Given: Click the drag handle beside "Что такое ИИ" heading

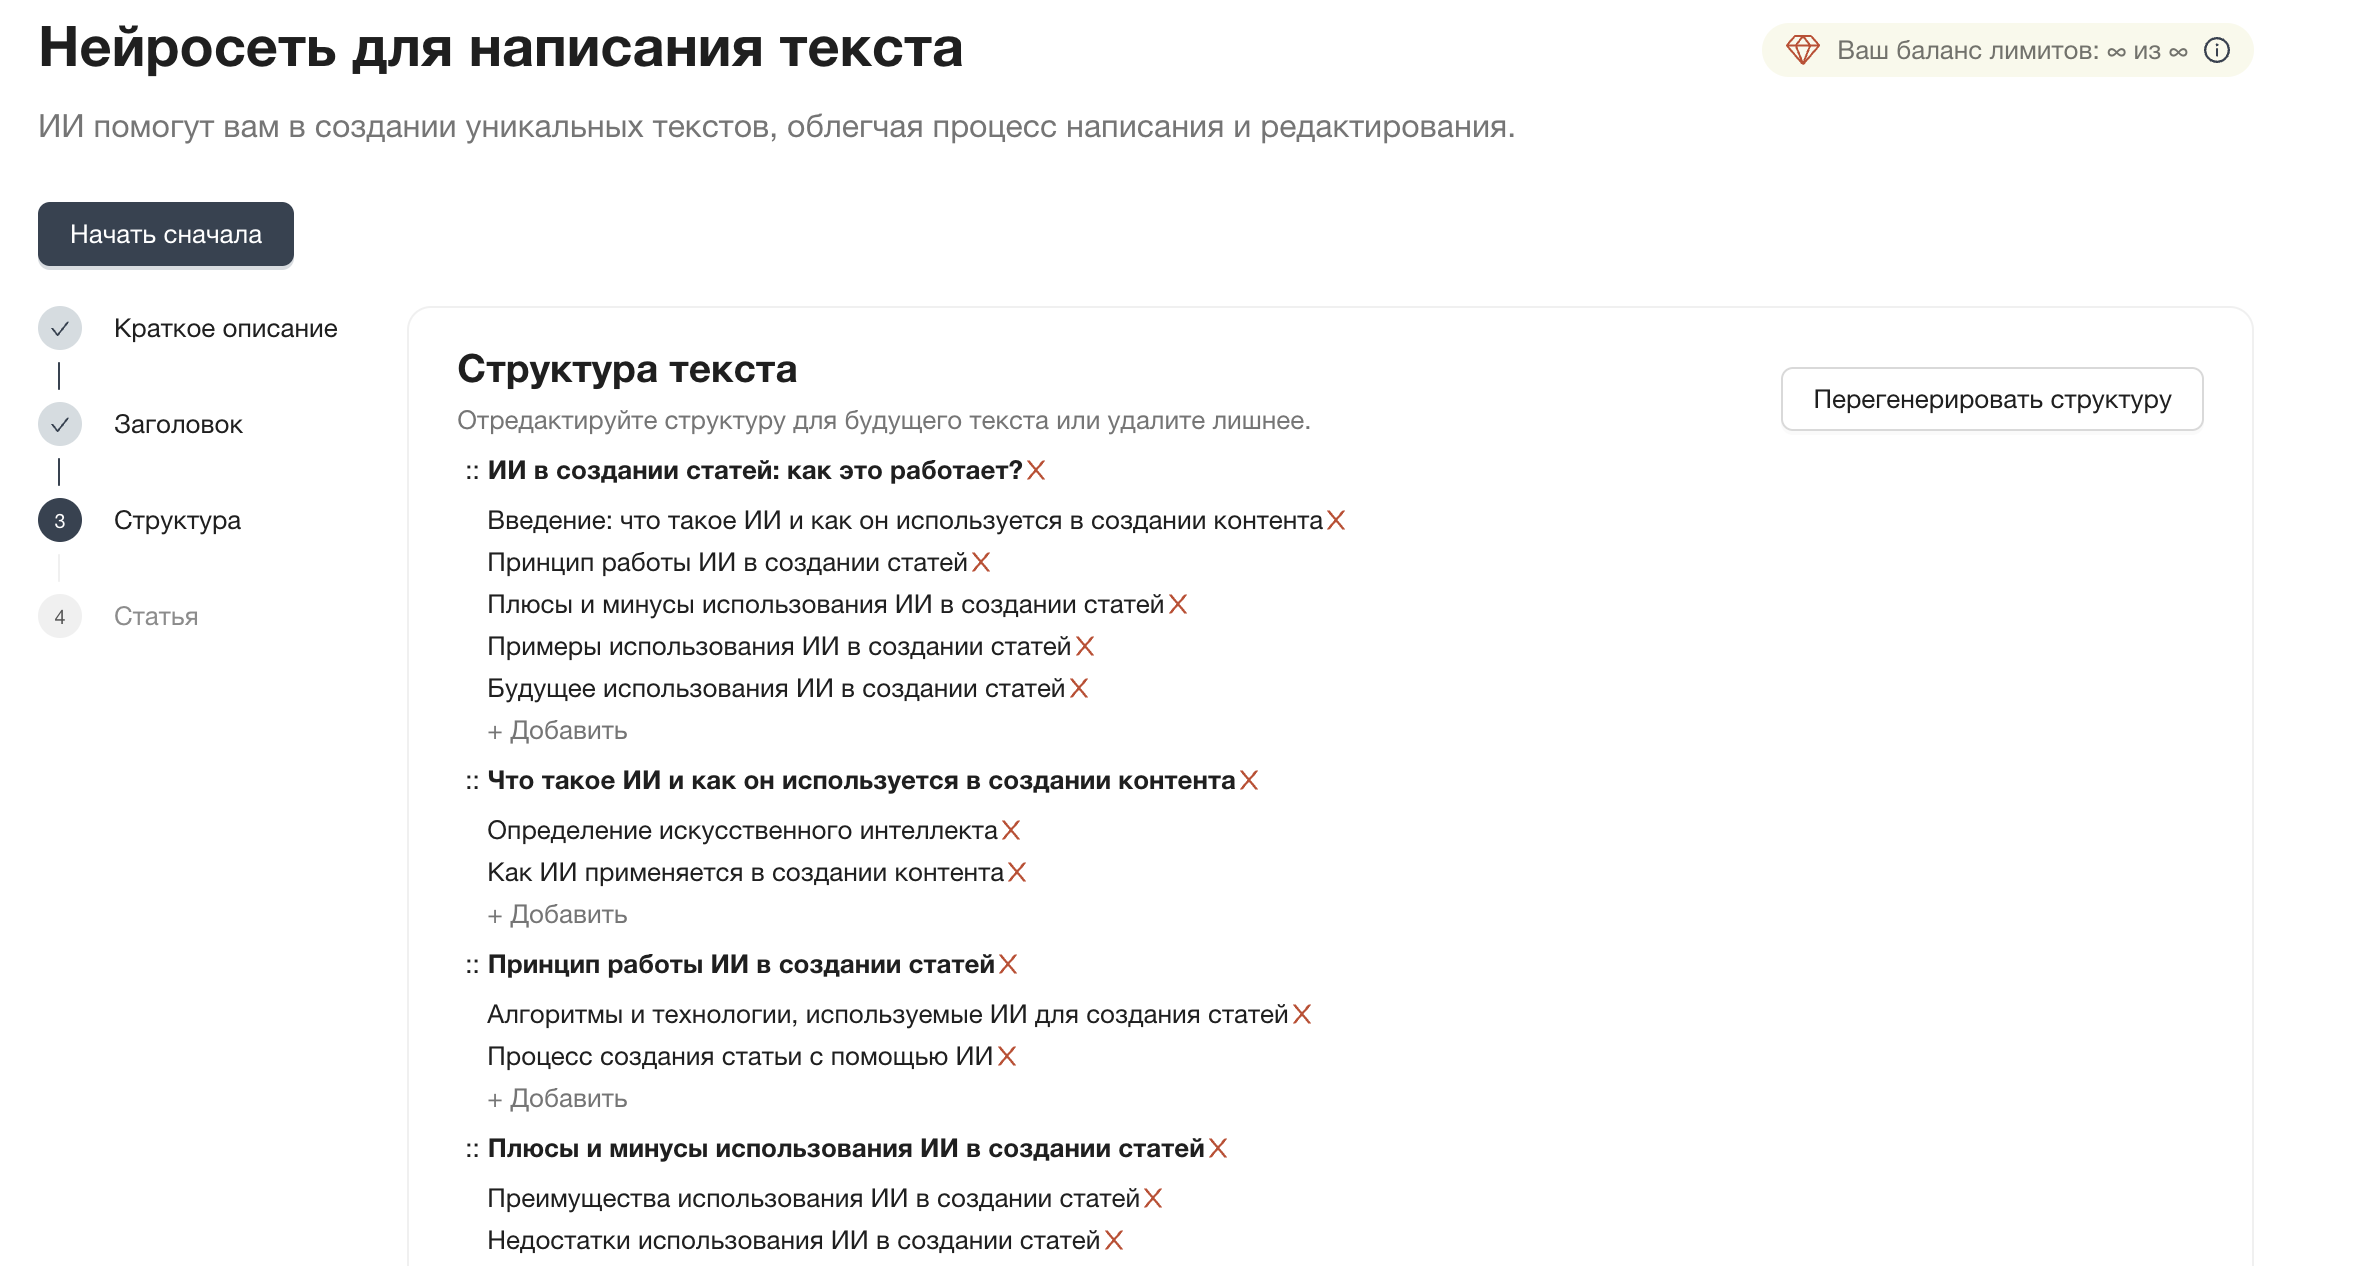Looking at the screenshot, I should [471, 781].
